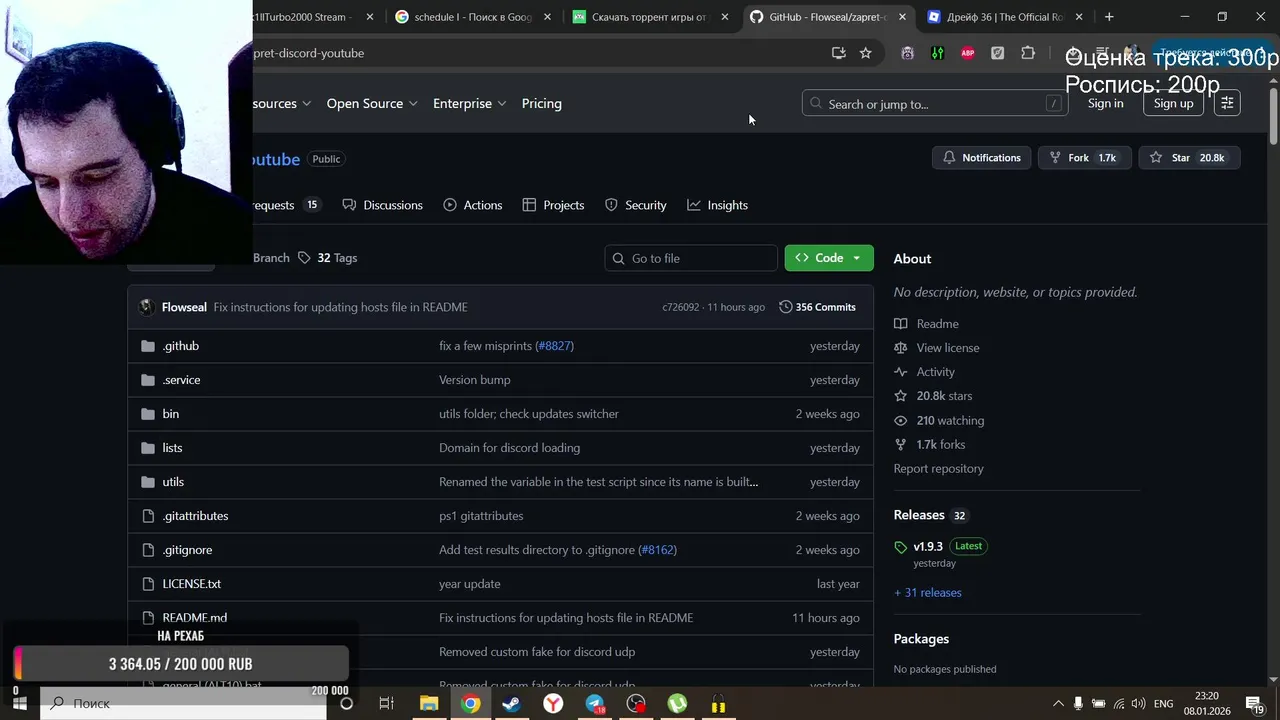Expand the Open Source menu
1280x720 pixels.
(371, 103)
